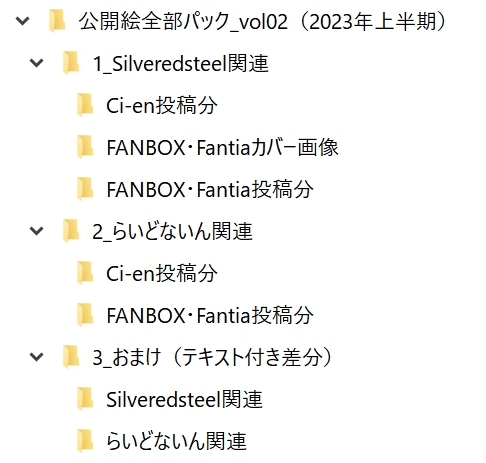
Task: Click folder icon beside FANBOX・Fantiaカバー画像
Action: (85, 147)
